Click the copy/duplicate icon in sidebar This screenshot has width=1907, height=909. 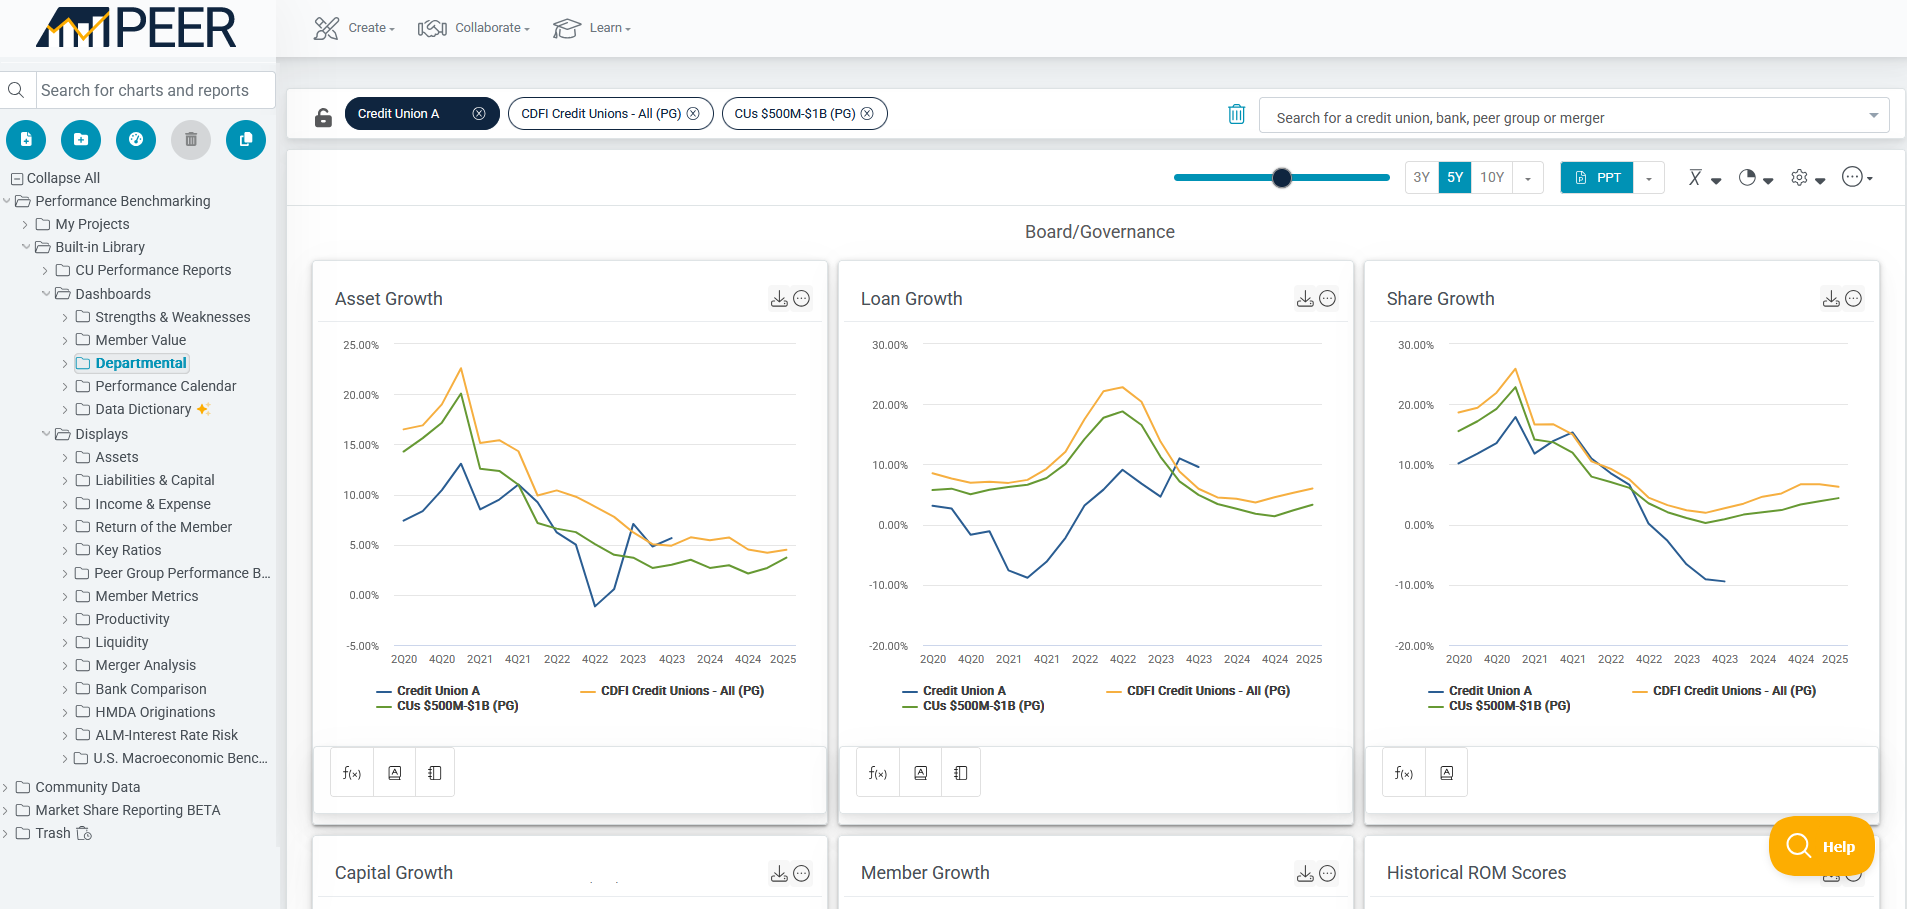245,140
